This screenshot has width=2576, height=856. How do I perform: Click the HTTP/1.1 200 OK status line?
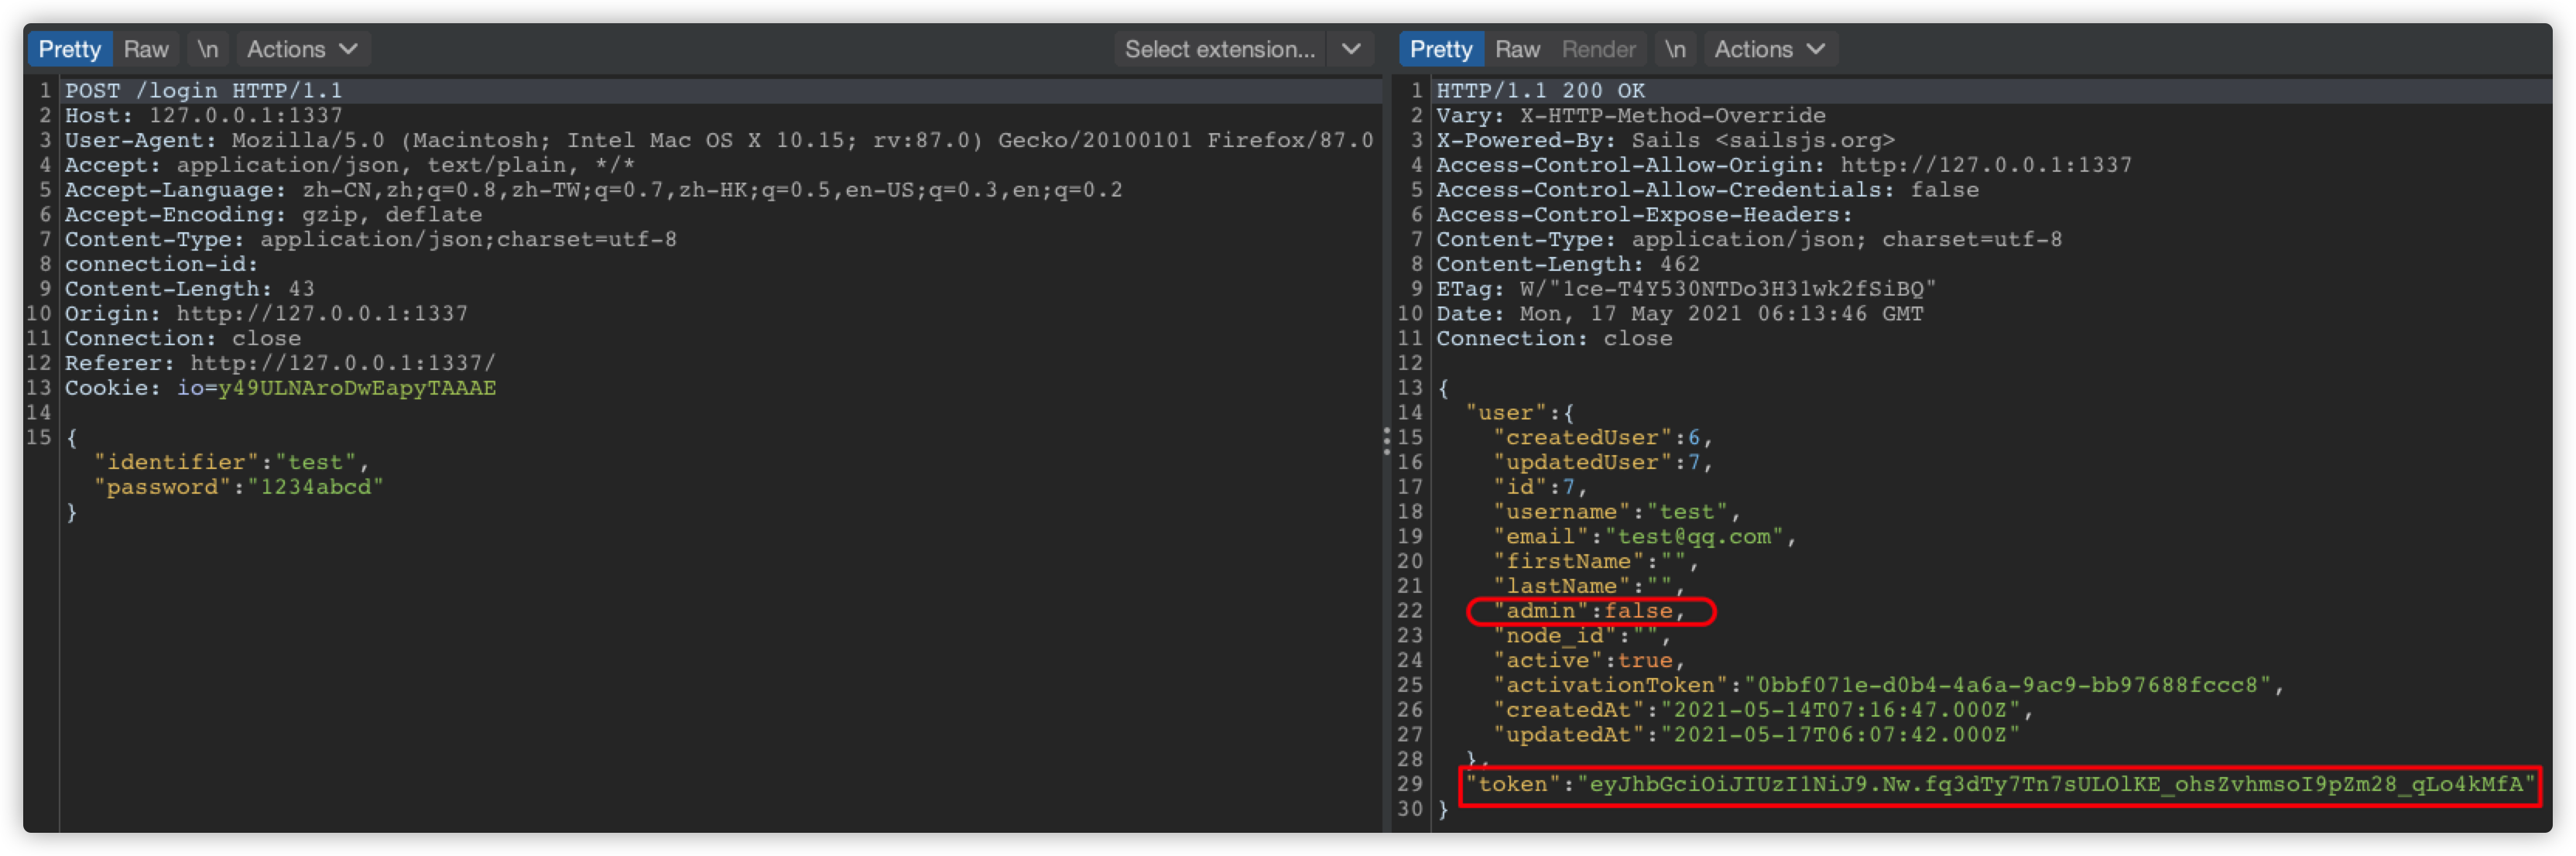(x=1540, y=90)
